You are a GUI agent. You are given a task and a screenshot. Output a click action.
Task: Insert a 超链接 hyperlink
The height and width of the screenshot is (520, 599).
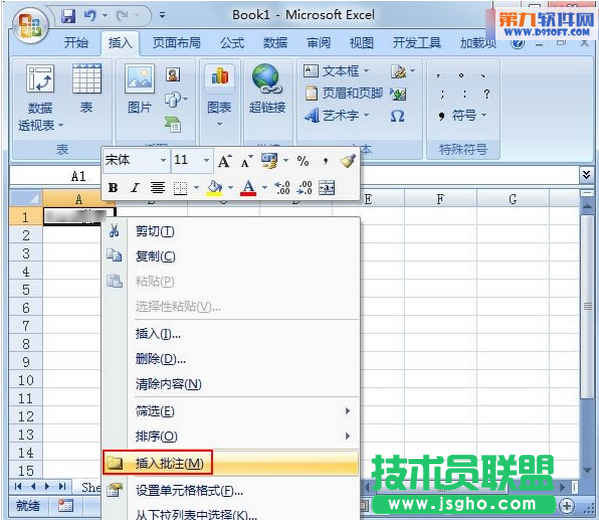coord(267,89)
